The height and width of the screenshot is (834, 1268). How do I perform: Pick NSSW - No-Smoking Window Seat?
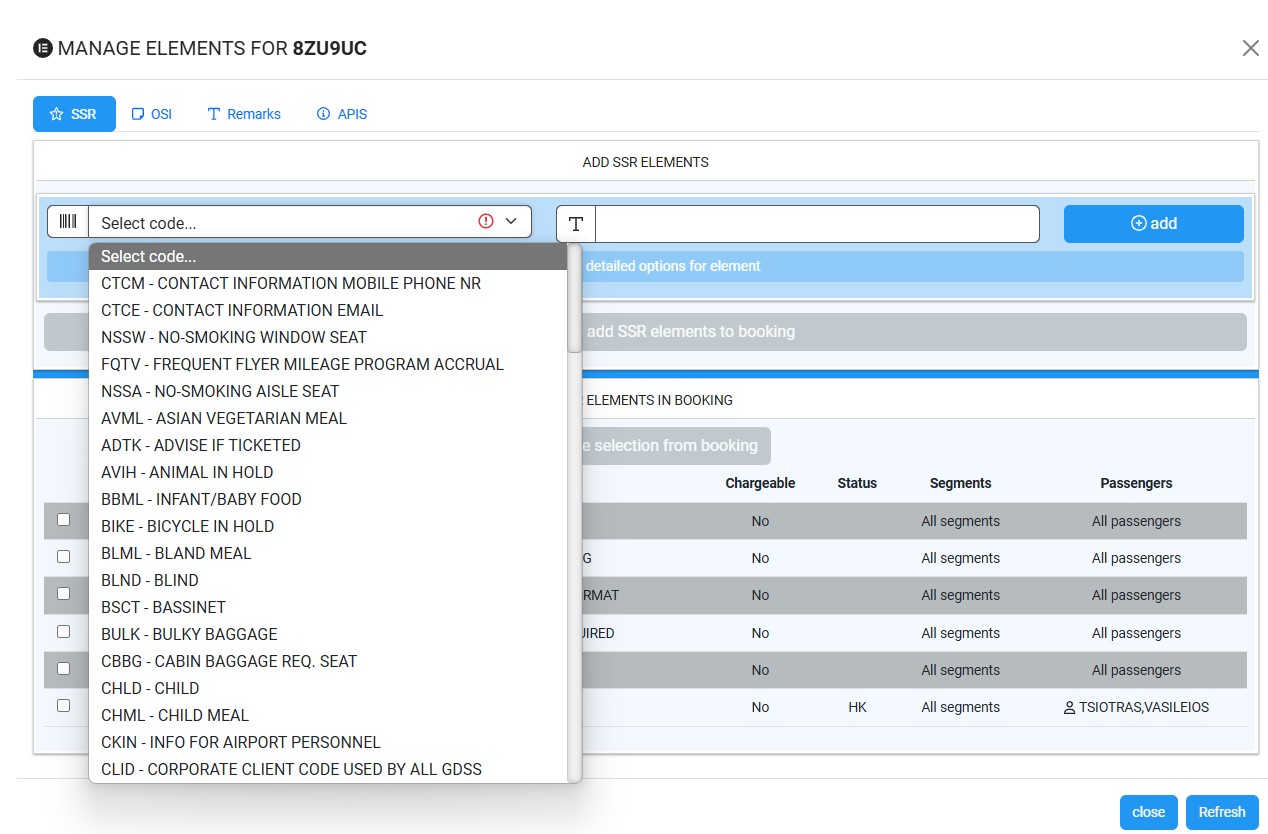click(328, 338)
